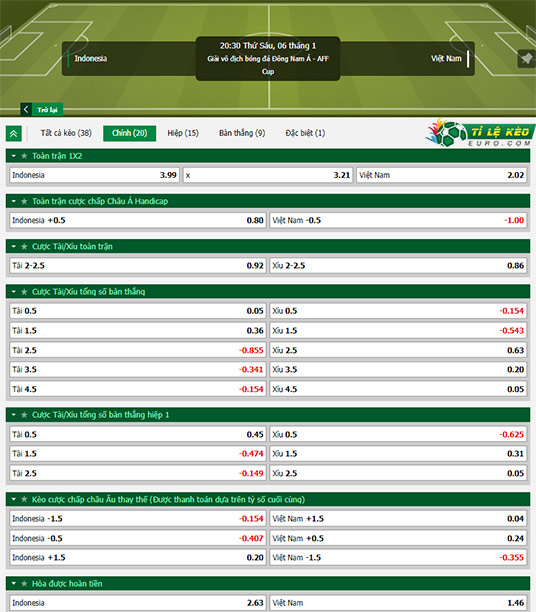Star the Tài/Xỉu tổng số bàn thắng market
Image resolution: width=536 pixels, height=612 pixels.
24,292
